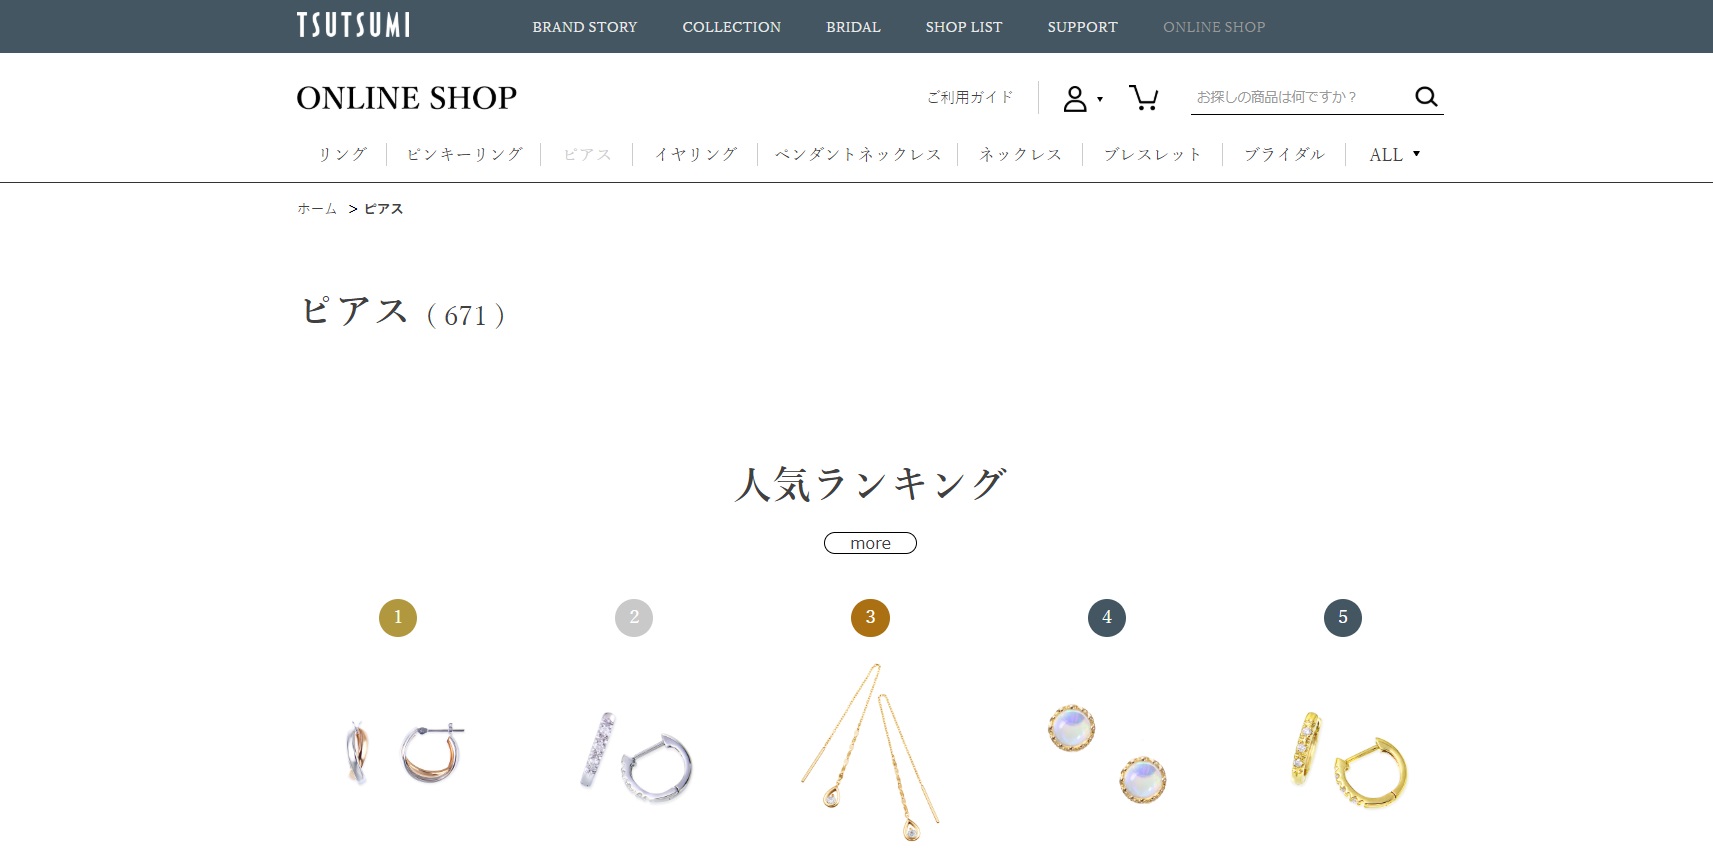Focus the product search field

click(1298, 97)
